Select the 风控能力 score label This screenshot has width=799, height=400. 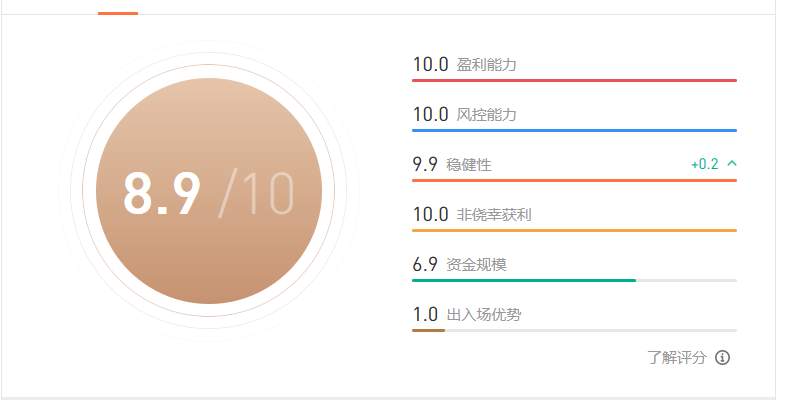pyautogui.click(x=486, y=115)
